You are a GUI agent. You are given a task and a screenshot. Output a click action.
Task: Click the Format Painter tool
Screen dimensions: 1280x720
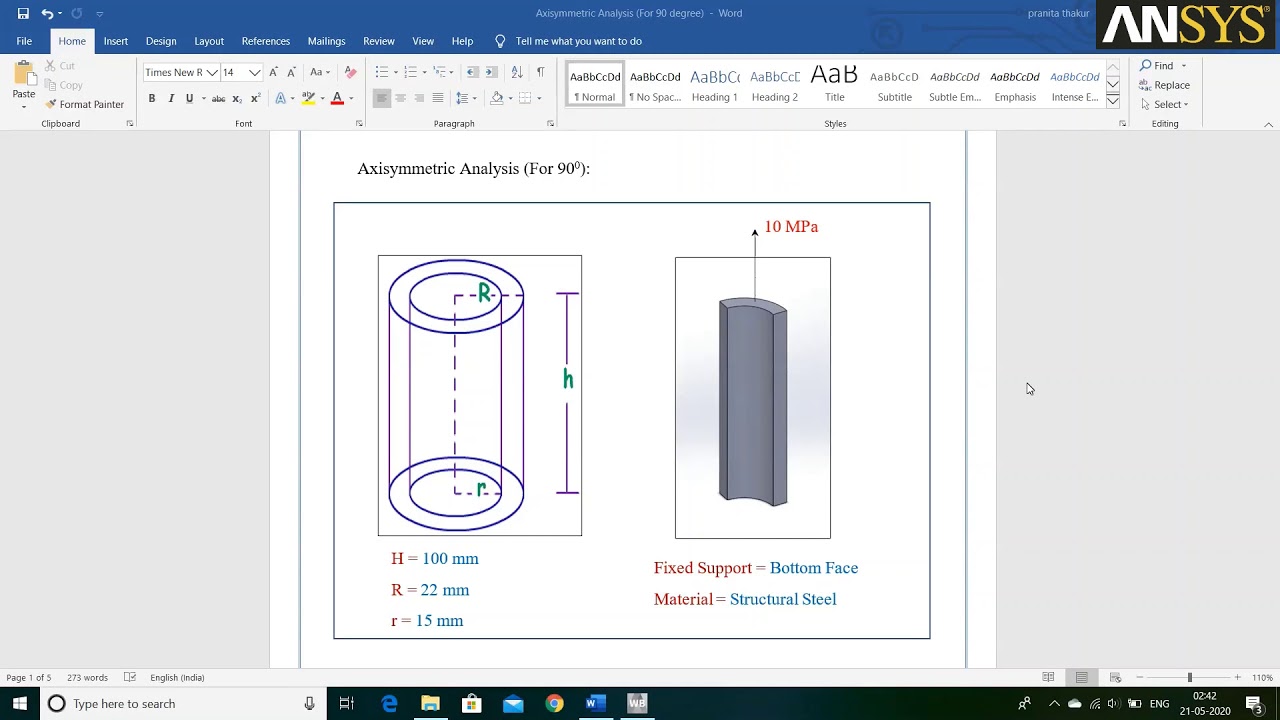(85, 104)
